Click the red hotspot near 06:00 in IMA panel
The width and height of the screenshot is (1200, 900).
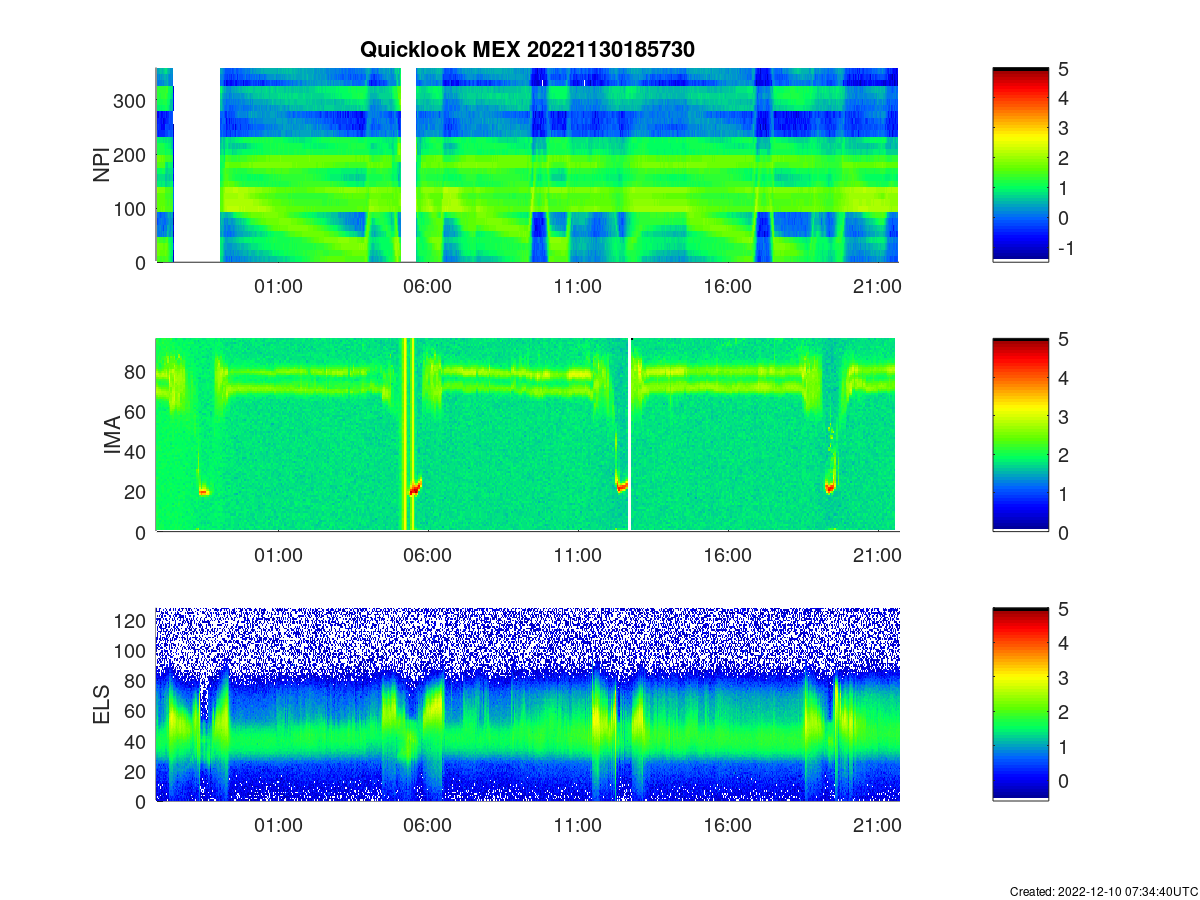tap(415, 488)
